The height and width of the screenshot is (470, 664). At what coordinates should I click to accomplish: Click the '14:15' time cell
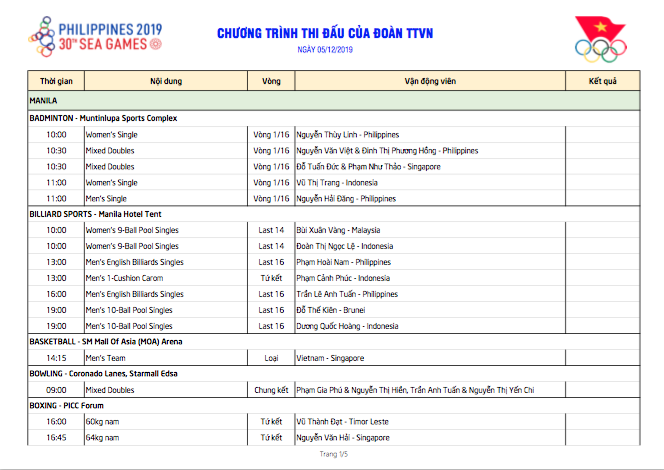(x=56, y=358)
